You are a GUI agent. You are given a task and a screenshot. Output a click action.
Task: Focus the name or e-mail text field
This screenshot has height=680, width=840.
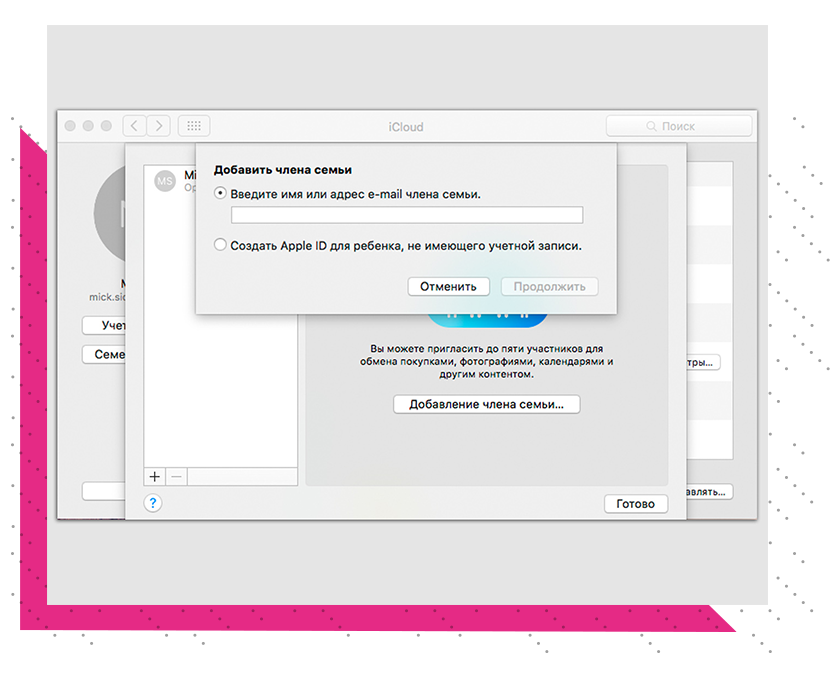[x=407, y=215]
